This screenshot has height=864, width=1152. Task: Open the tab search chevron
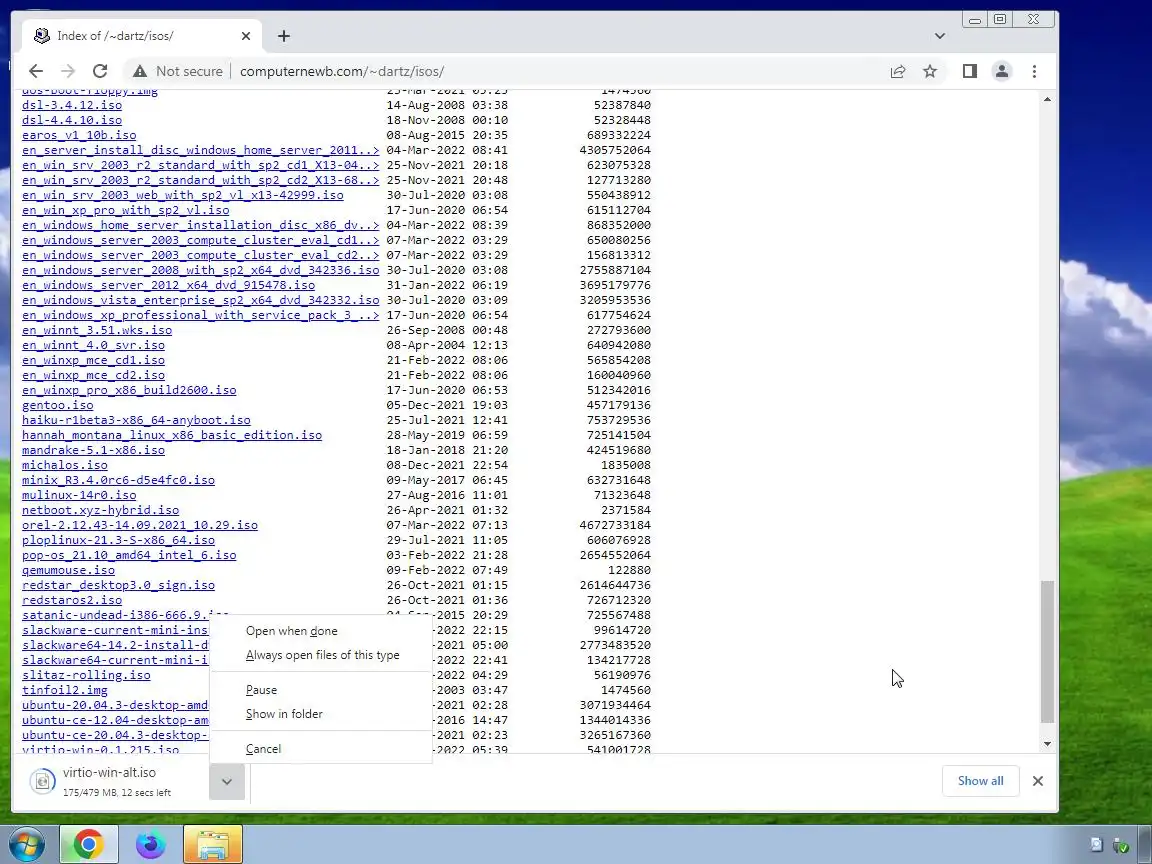coord(940,36)
